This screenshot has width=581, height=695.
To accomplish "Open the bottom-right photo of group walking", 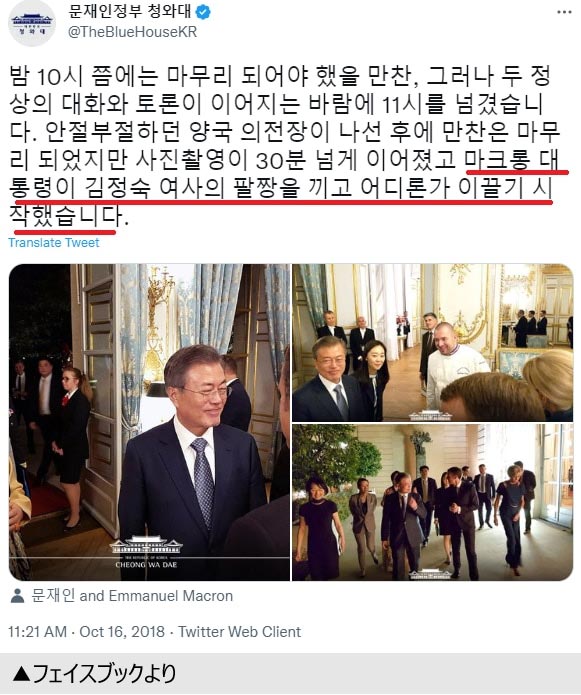I will tap(433, 502).
